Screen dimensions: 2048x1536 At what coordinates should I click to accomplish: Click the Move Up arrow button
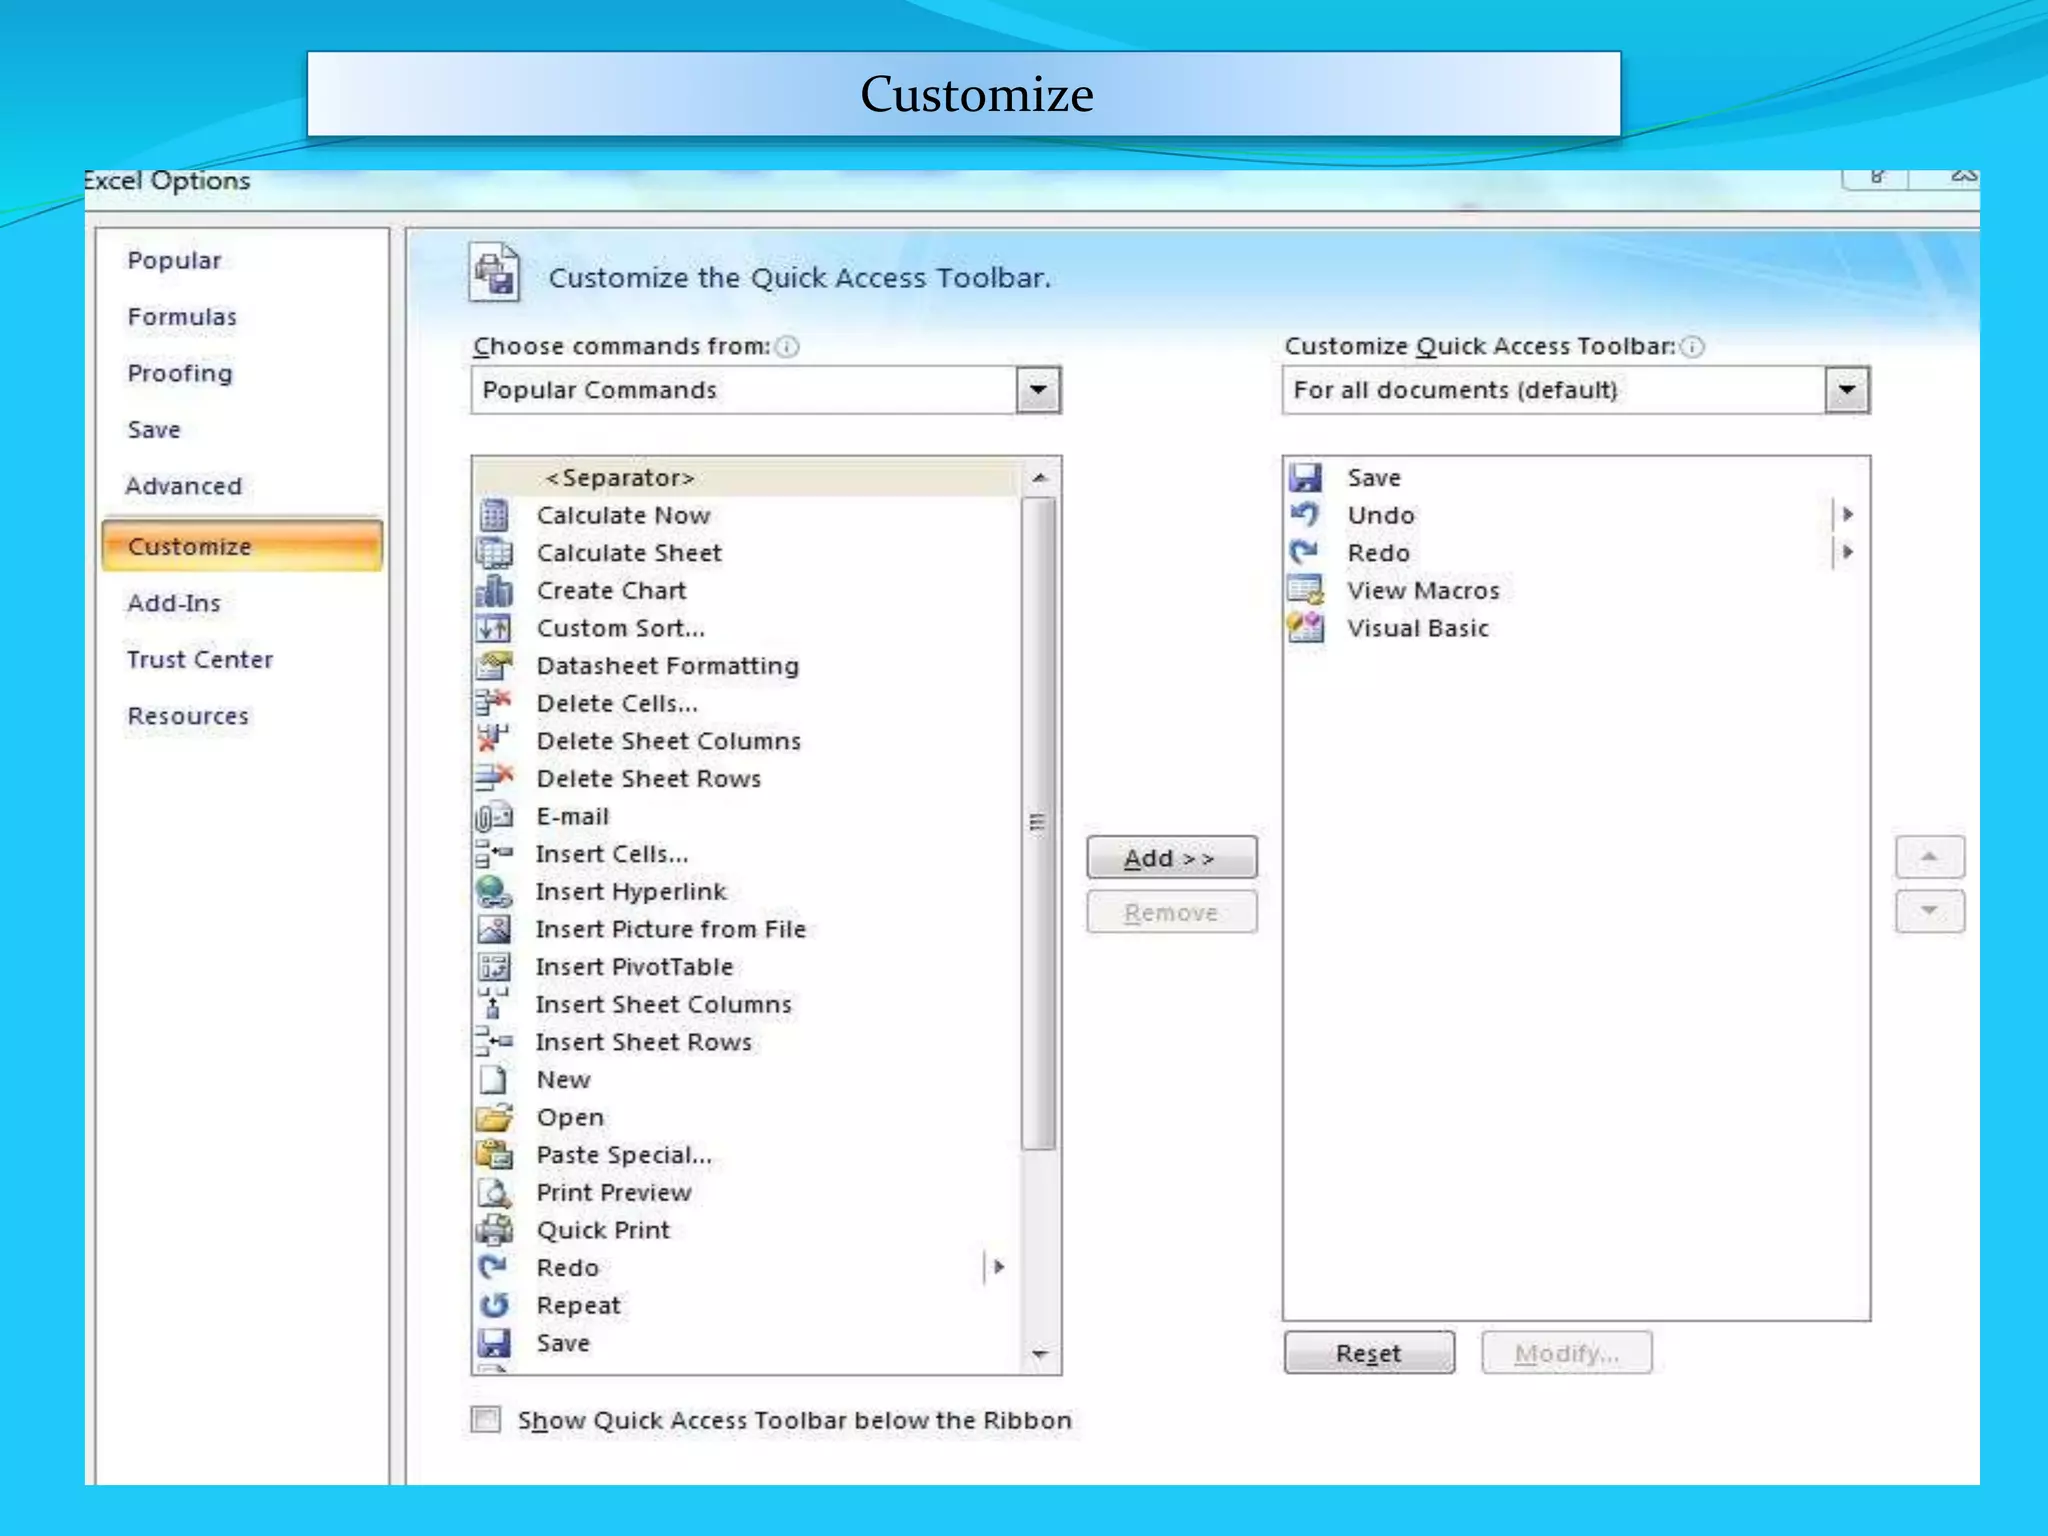pos(1929,857)
